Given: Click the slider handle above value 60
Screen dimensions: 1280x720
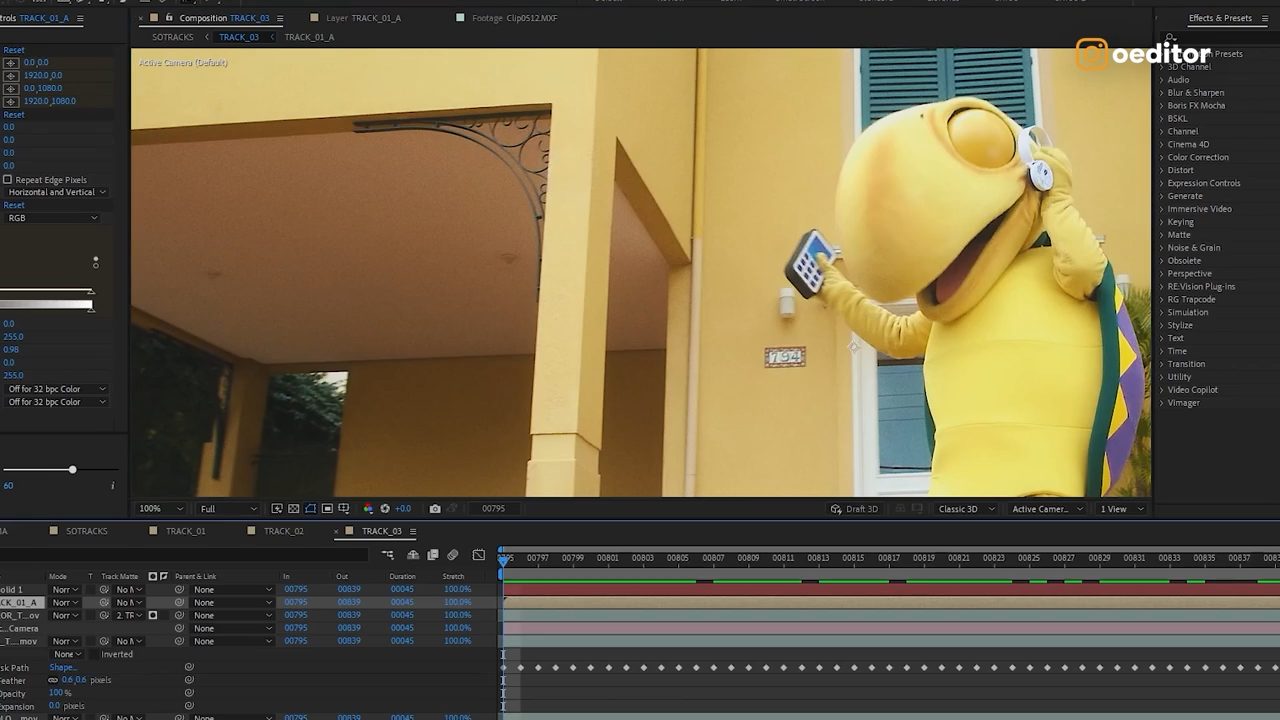Looking at the screenshot, I should [x=72, y=469].
